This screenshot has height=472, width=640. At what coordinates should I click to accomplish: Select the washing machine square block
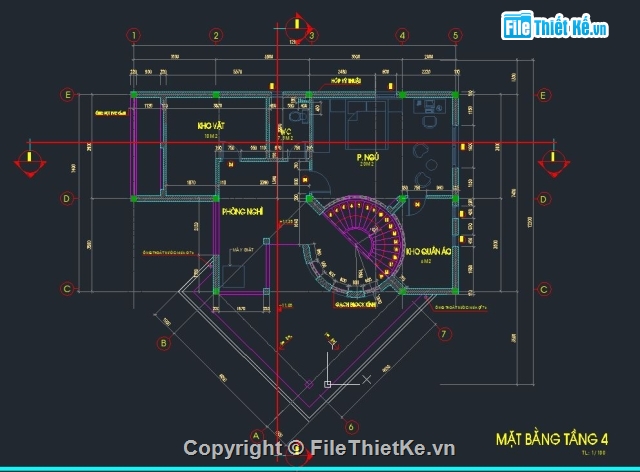click(233, 277)
